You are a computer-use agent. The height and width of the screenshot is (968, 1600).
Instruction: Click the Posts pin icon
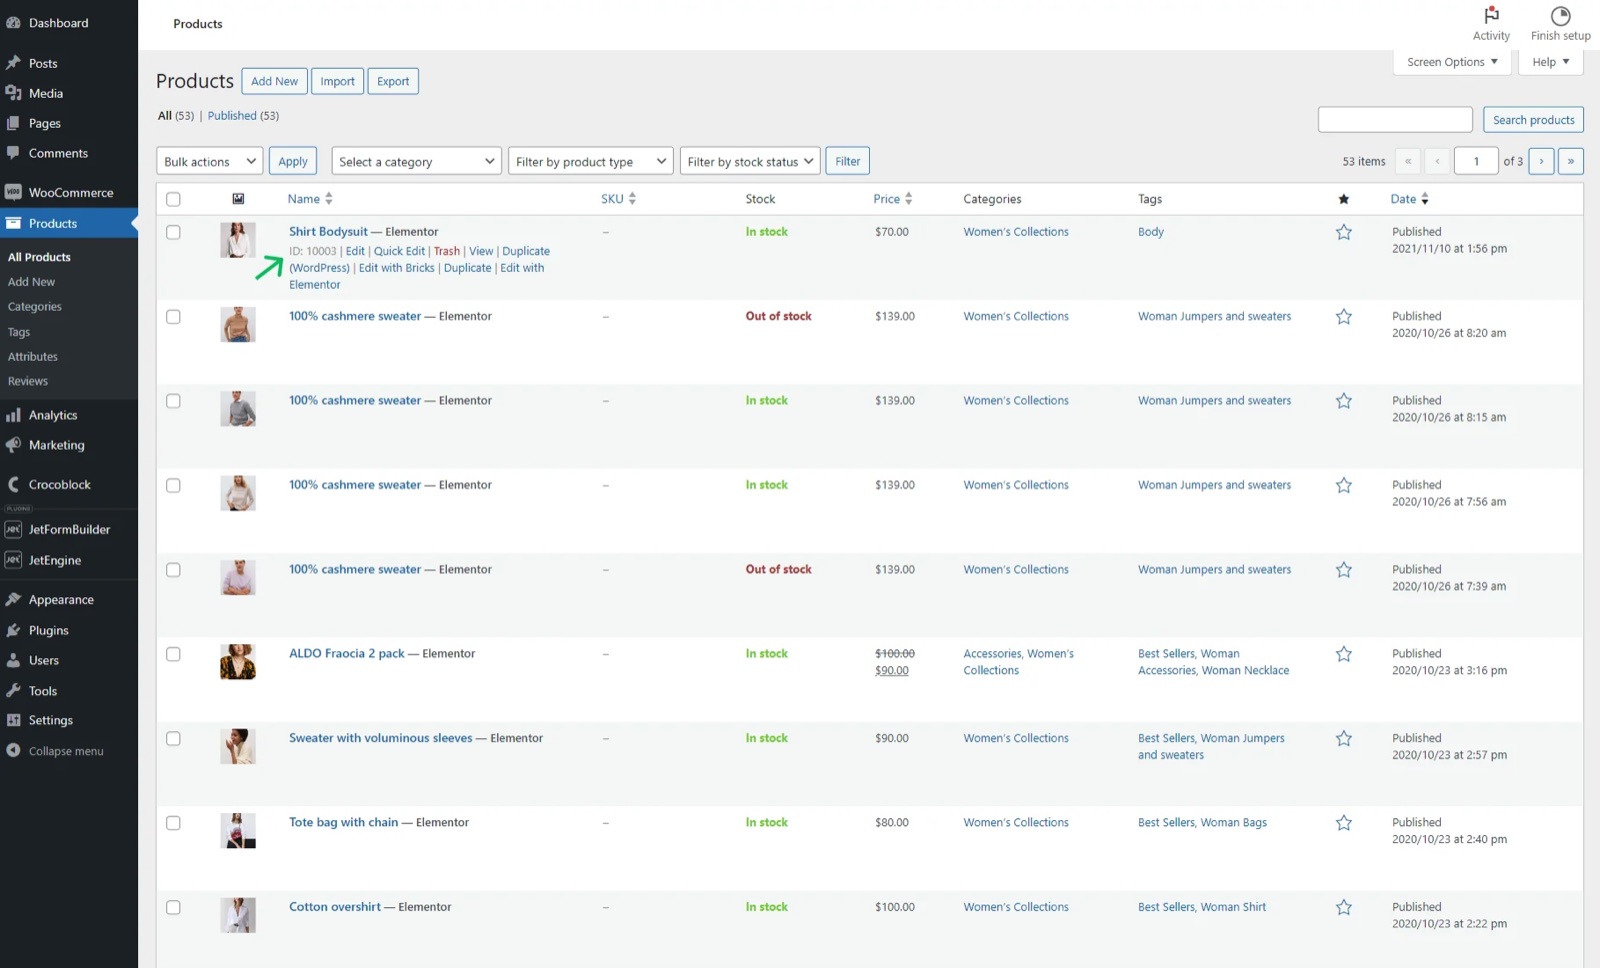pyautogui.click(x=13, y=63)
